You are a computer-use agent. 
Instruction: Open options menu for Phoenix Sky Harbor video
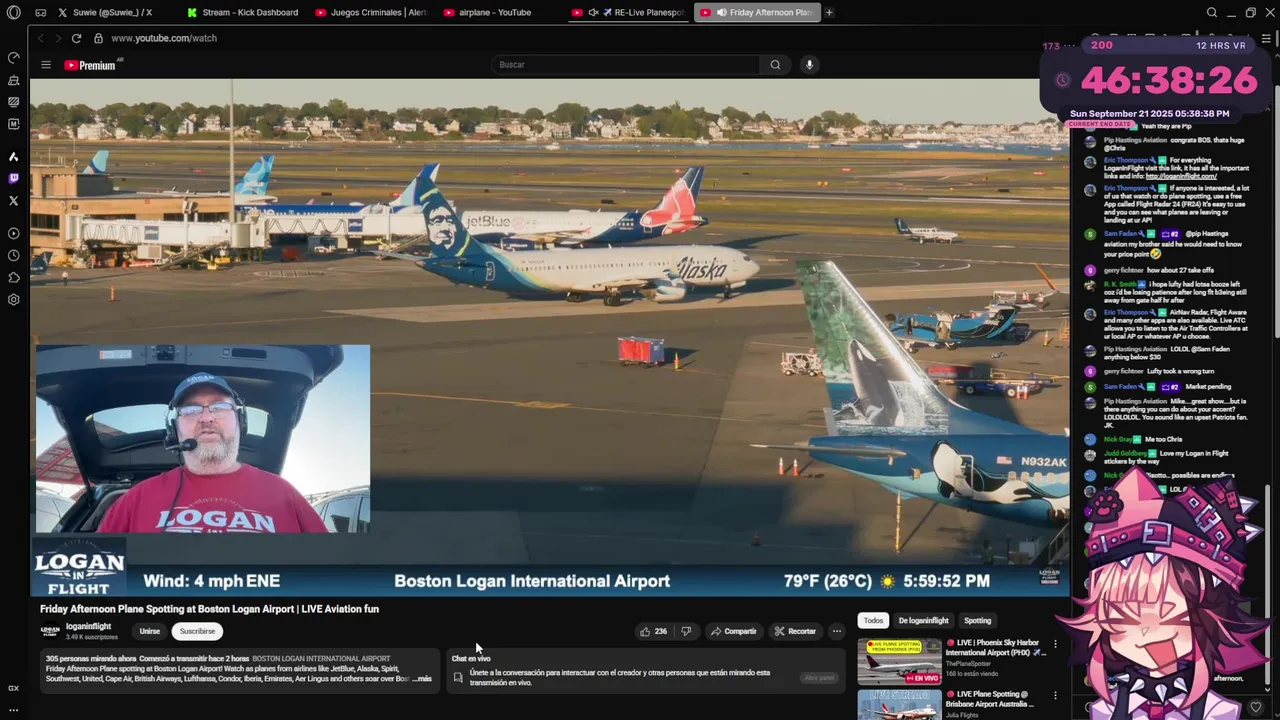[1055, 645]
